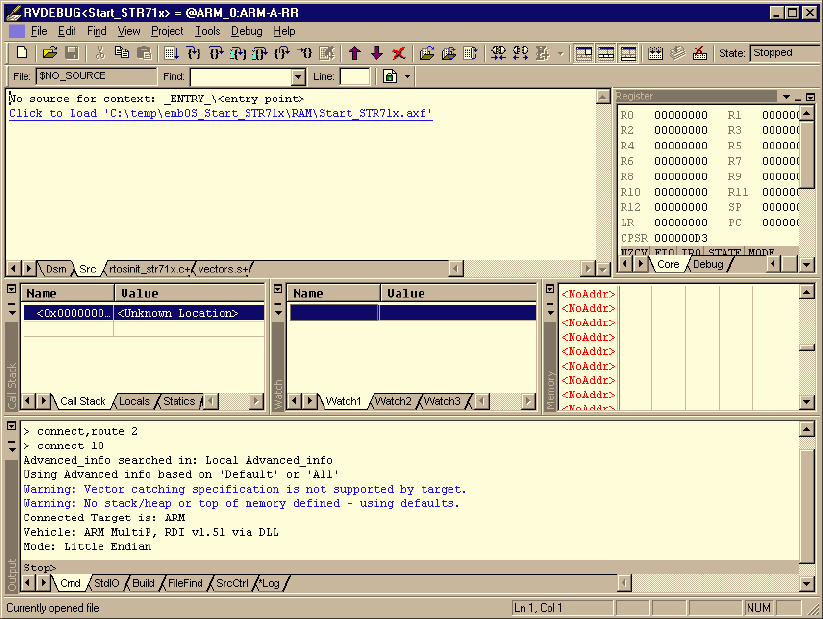Screen dimensions: 823x619
Task: Switch to the Locals tab
Action: 134,401
